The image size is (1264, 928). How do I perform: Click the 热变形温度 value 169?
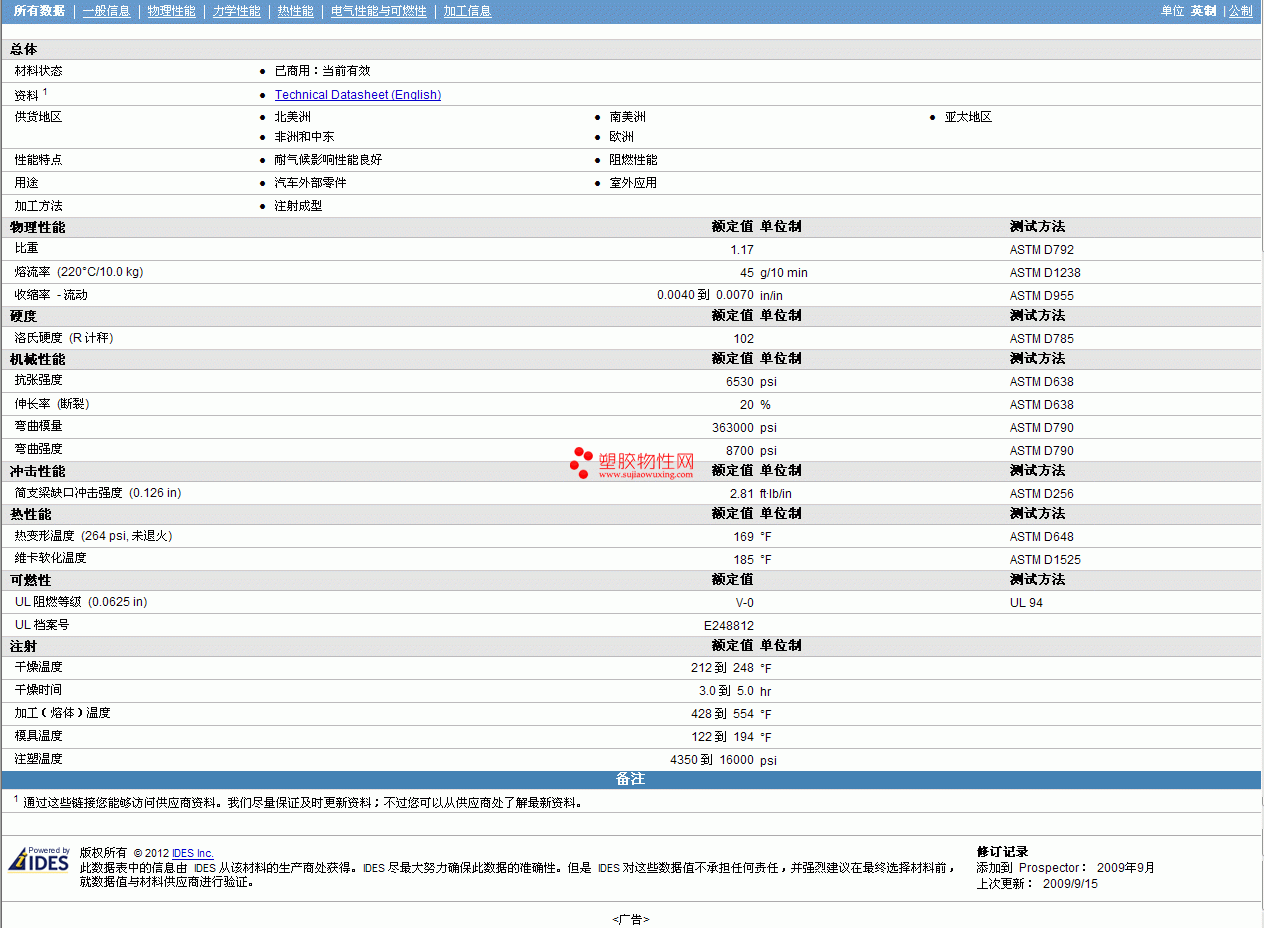tap(744, 537)
